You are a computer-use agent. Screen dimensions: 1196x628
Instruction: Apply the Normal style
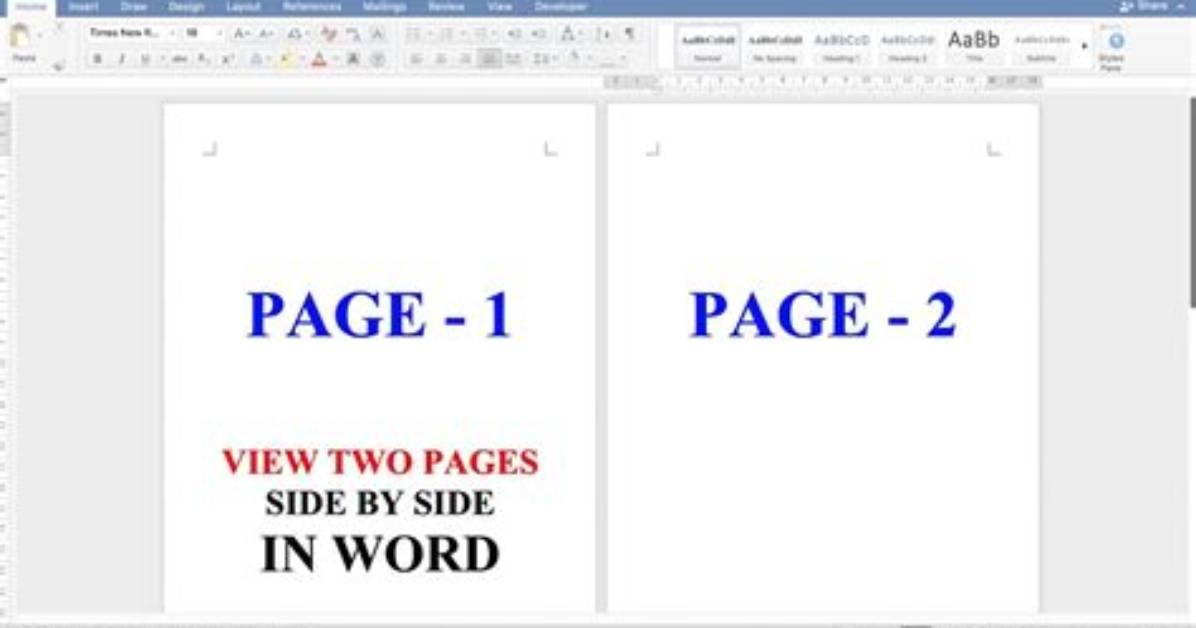(x=707, y=47)
